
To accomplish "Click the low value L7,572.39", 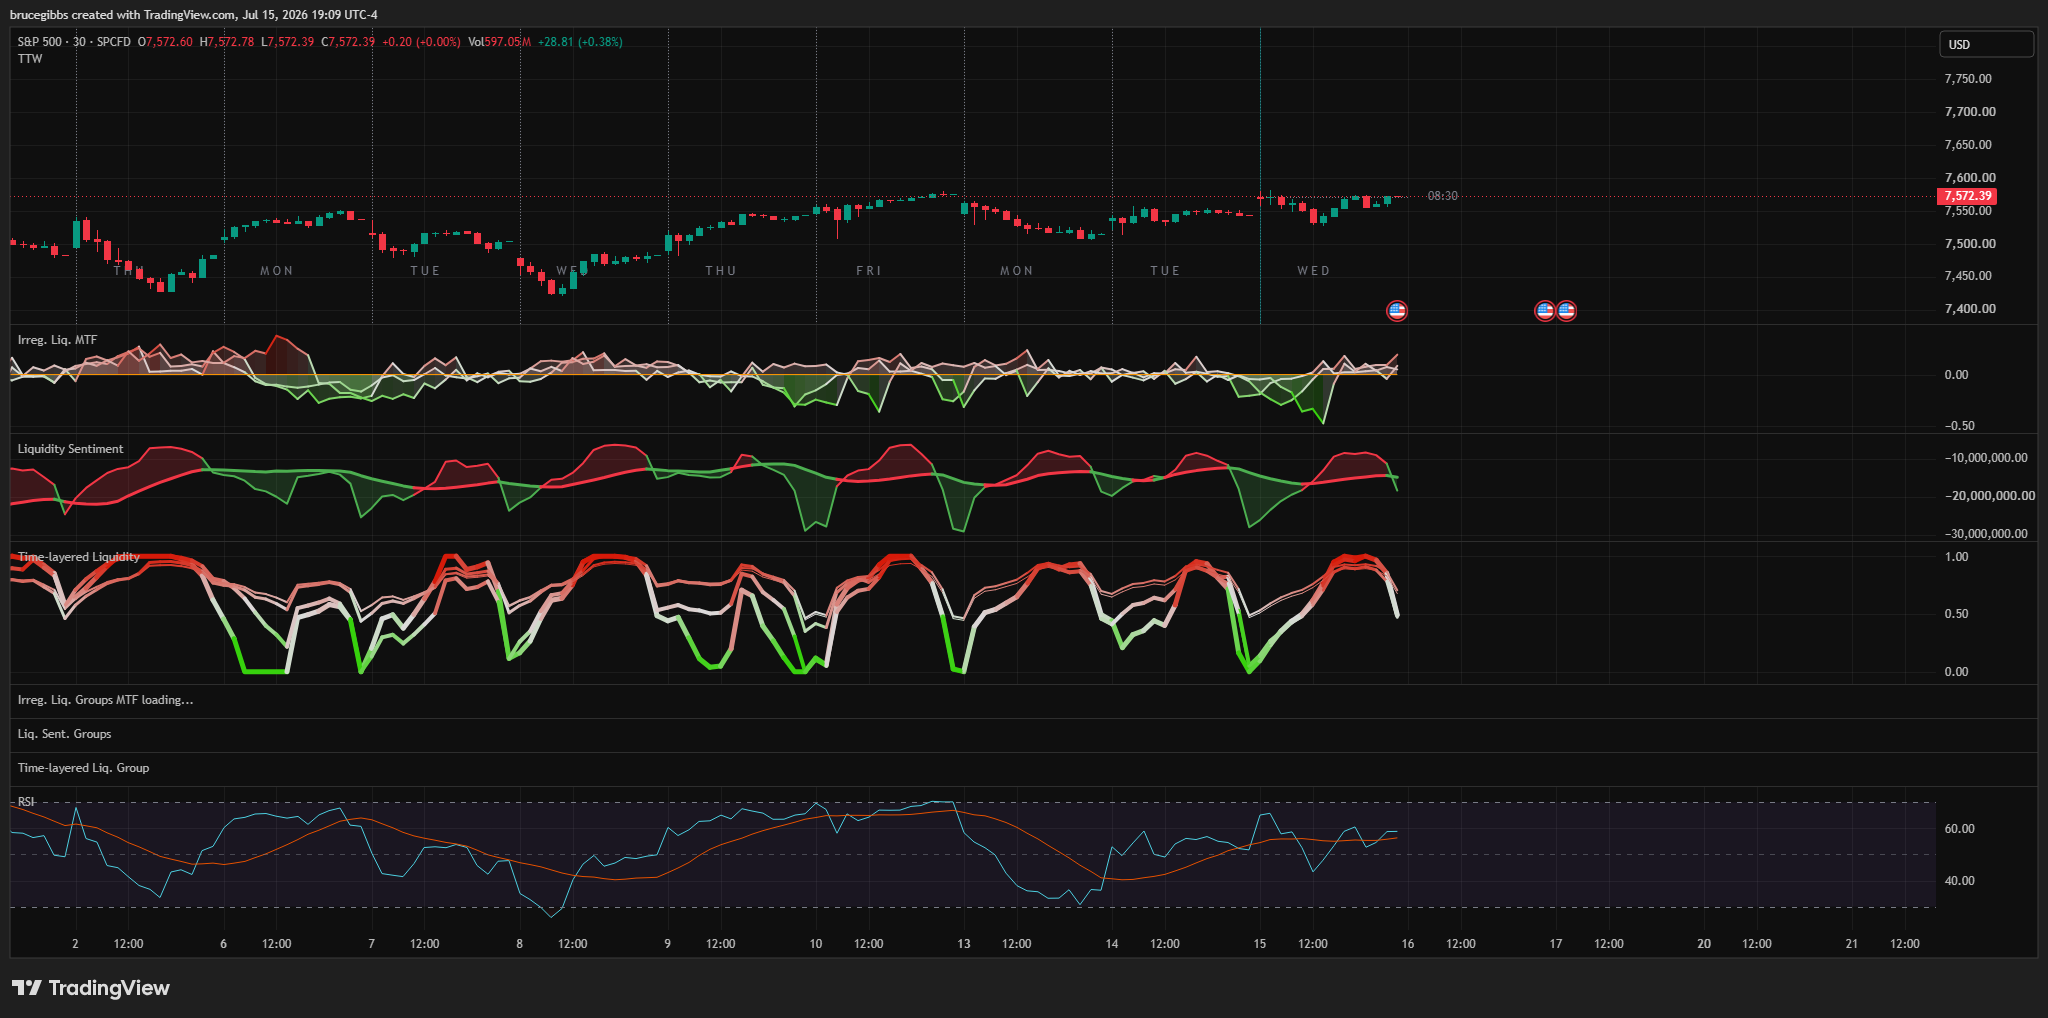I will (x=288, y=42).
